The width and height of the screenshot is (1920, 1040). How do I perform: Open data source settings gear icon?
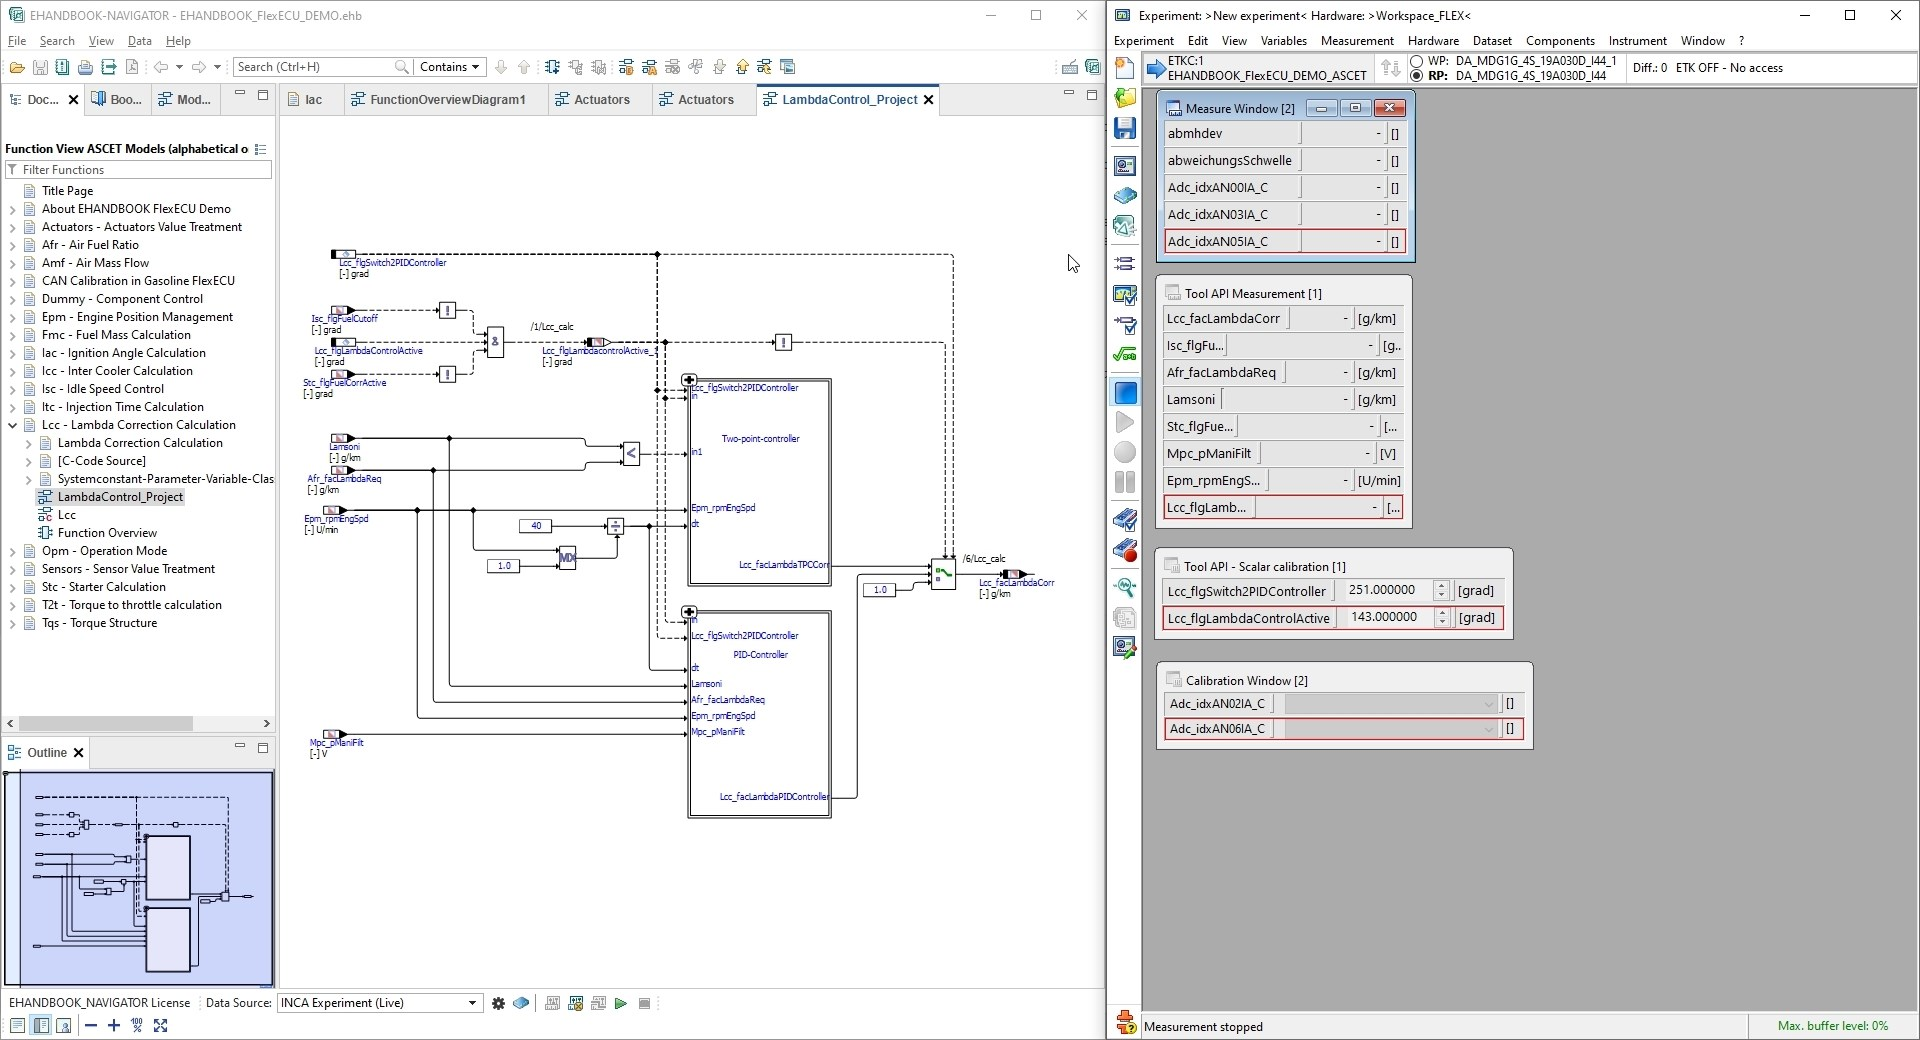coord(498,1003)
